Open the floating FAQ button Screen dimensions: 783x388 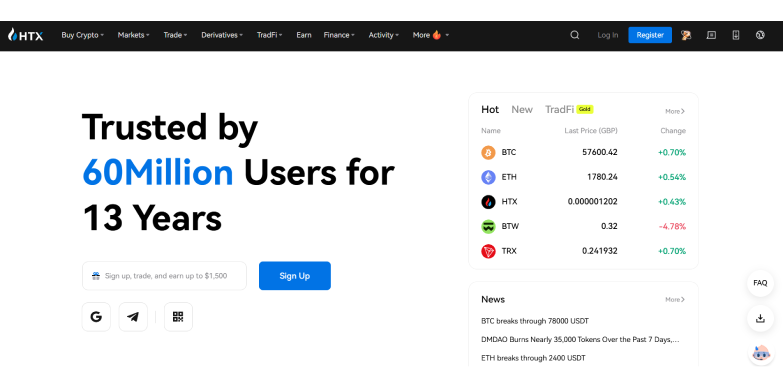[760, 283]
